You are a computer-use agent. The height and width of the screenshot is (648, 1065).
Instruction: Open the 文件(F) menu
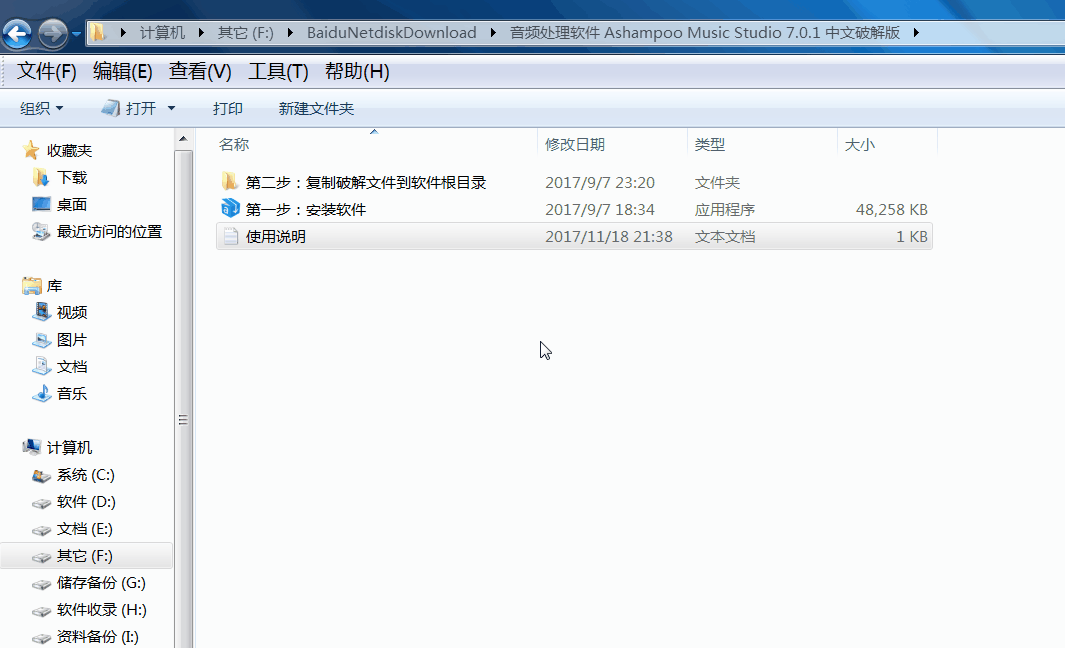[46, 71]
